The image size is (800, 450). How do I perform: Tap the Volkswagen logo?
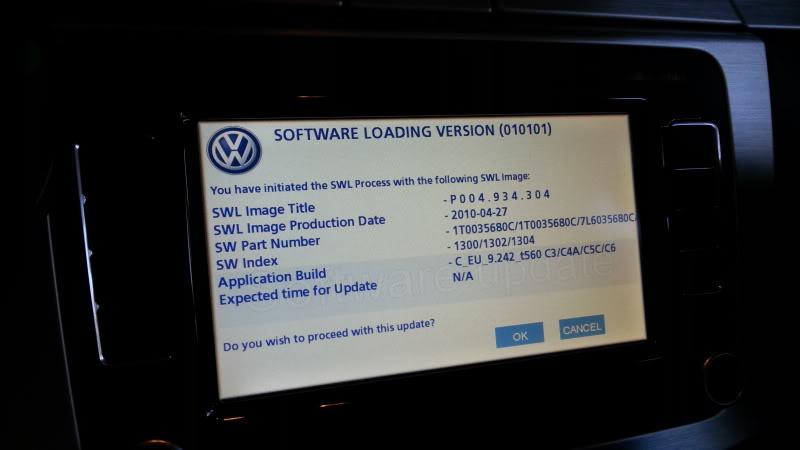coord(234,150)
